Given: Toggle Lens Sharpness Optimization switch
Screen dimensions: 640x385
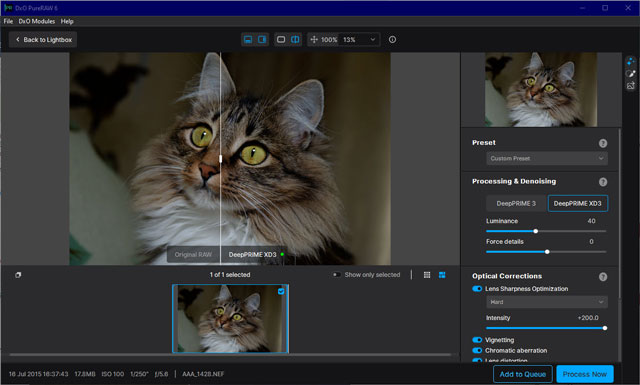Looking at the screenshot, I should click(x=477, y=289).
